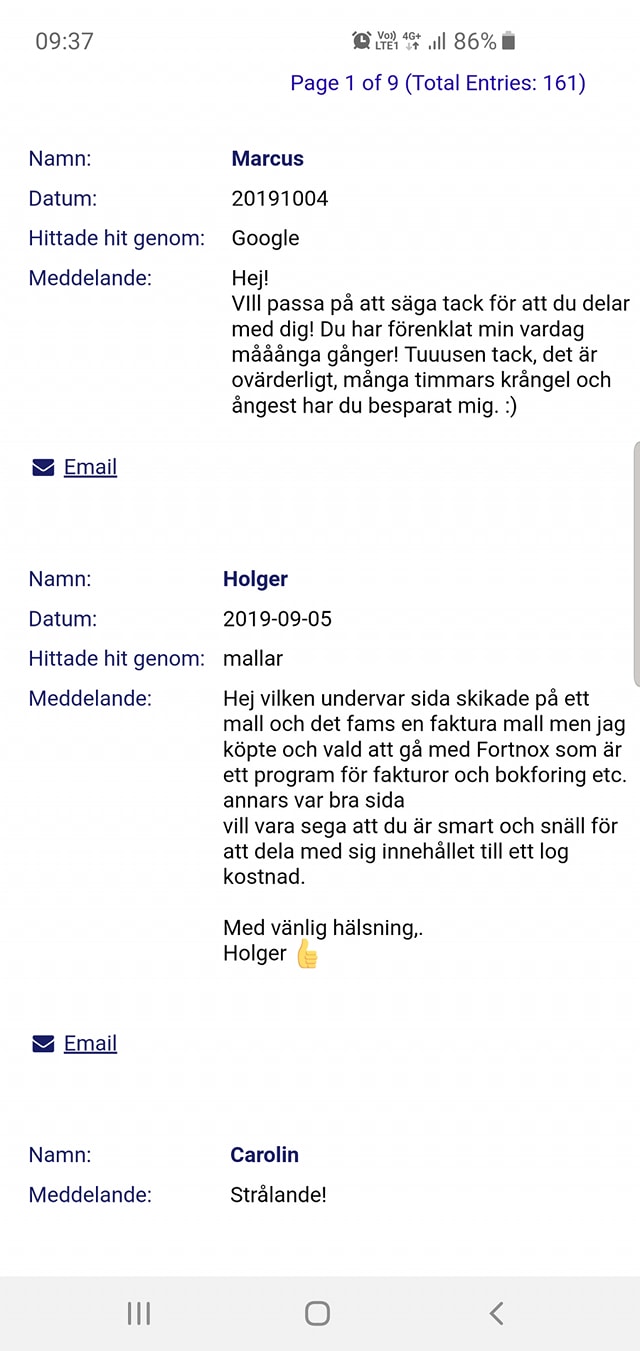The image size is (640, 1351).
Task: Open Email link below Holger's entry
Action: coord(90,1043)
